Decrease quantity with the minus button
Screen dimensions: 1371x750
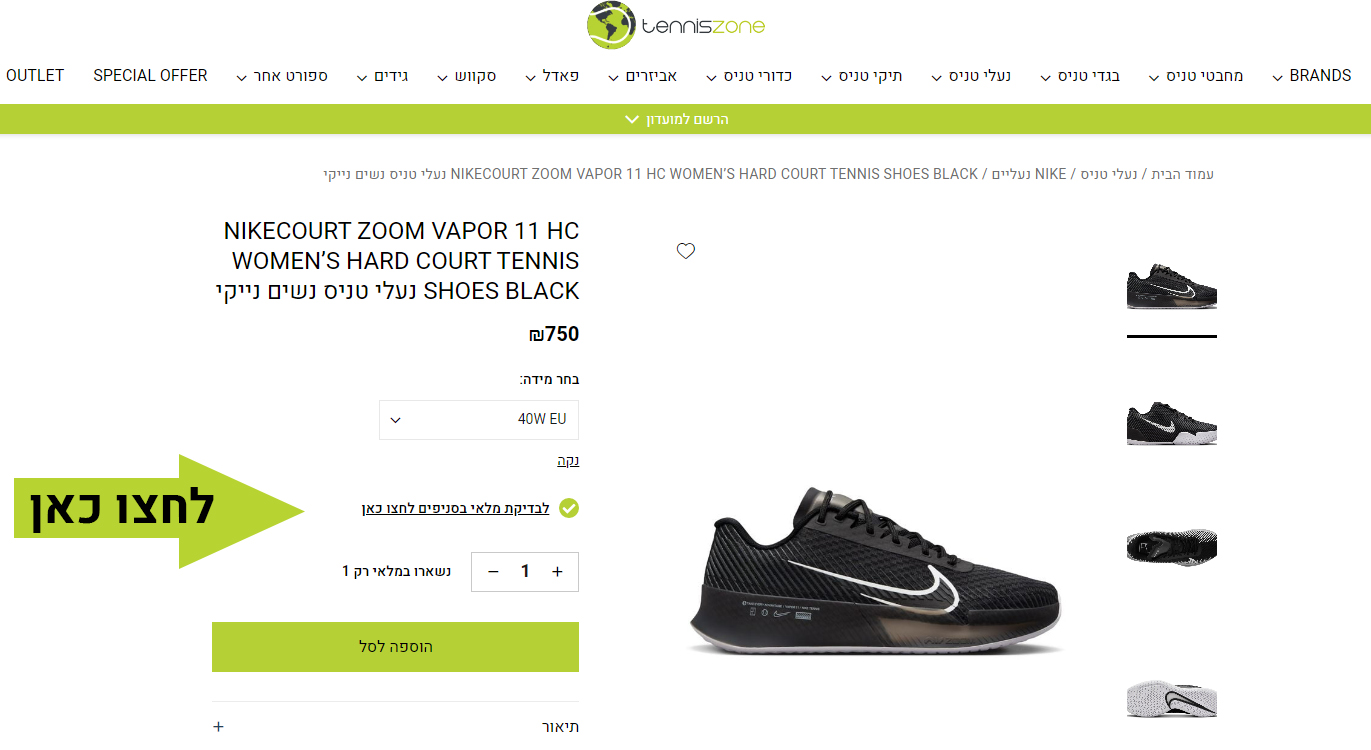(493, 572)
